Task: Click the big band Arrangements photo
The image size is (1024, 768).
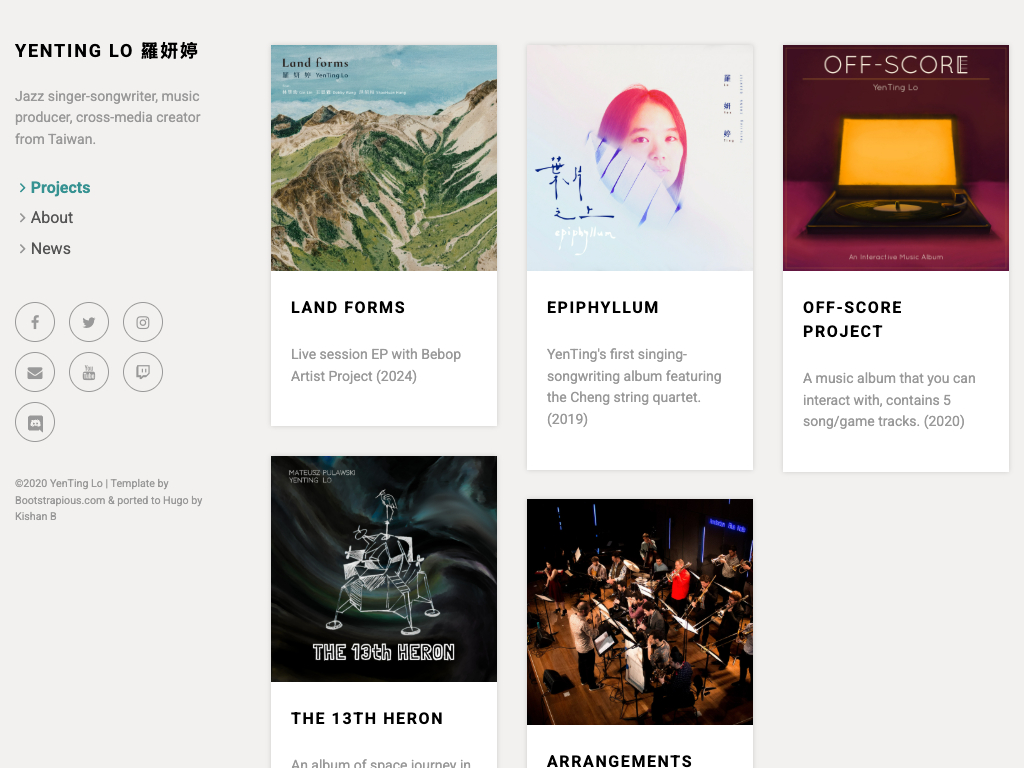Action: point(640,612)
